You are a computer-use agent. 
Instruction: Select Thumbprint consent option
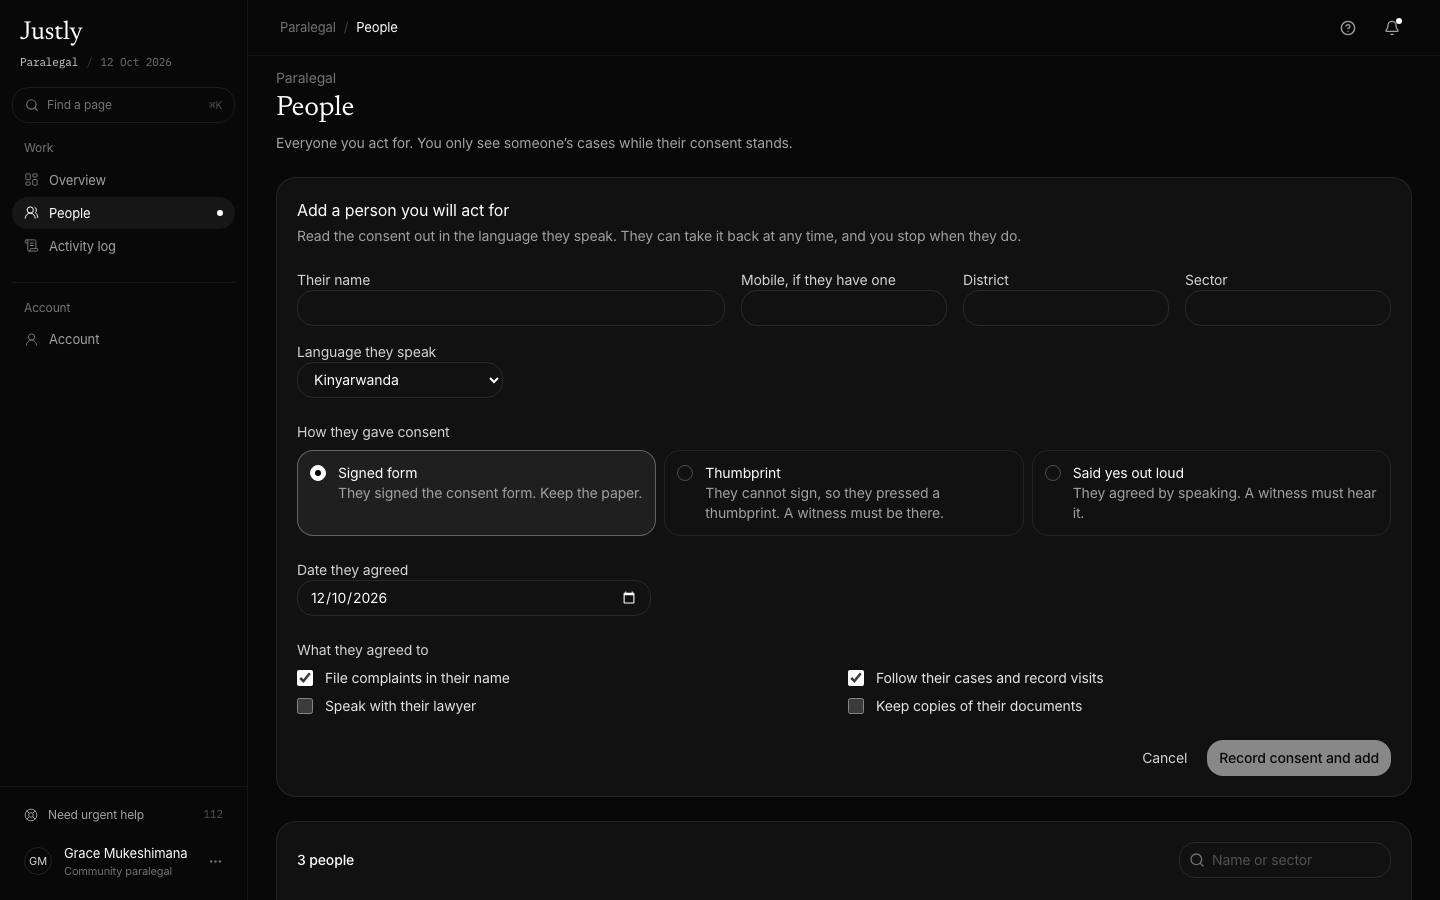pos(844,493)
